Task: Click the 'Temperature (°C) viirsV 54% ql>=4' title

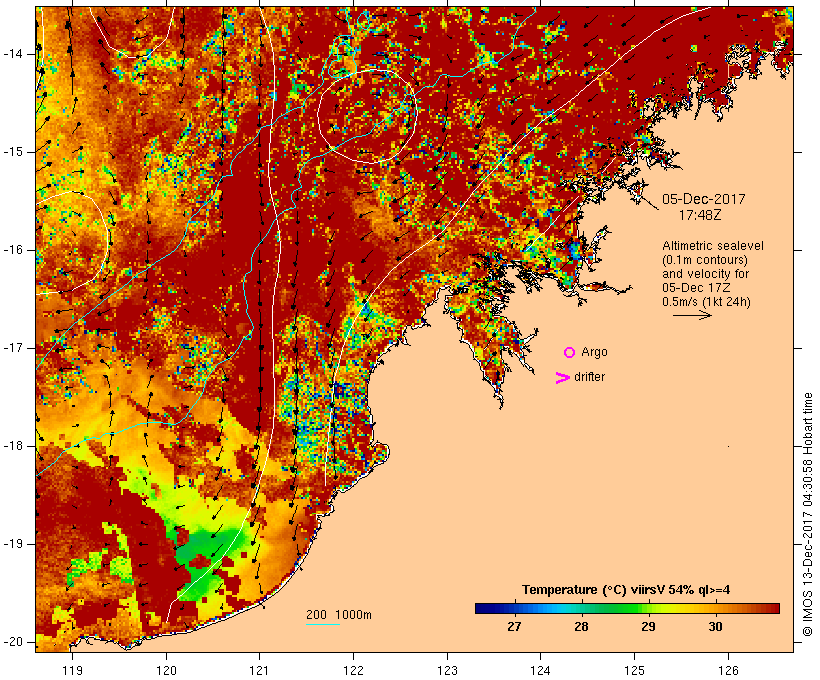Action: [626, 590]
